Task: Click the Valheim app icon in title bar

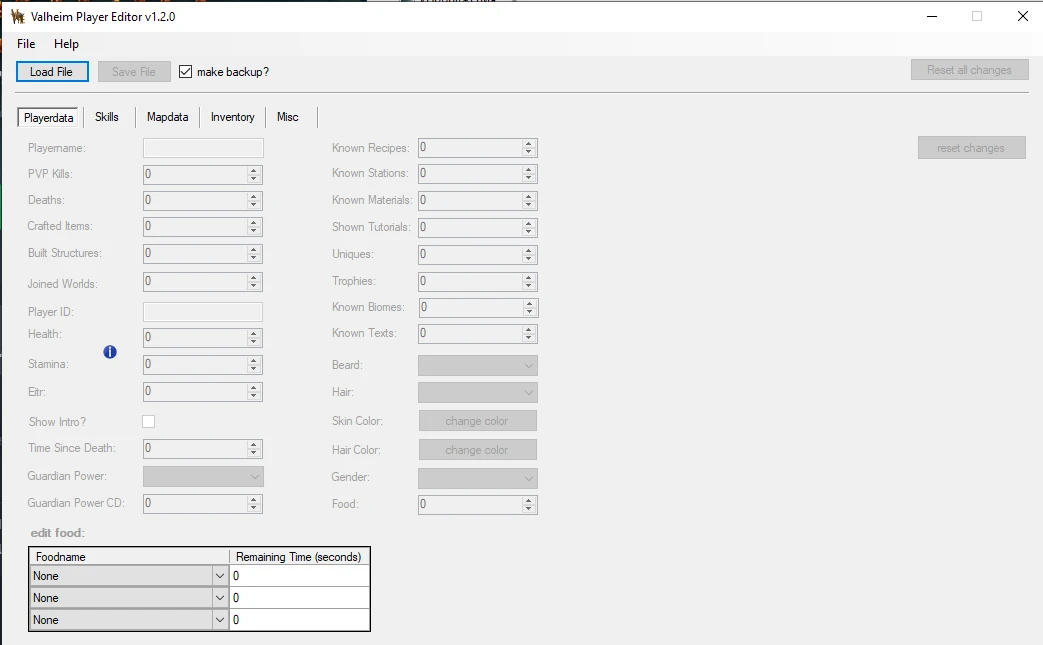Action: click(x=17, y=16)
